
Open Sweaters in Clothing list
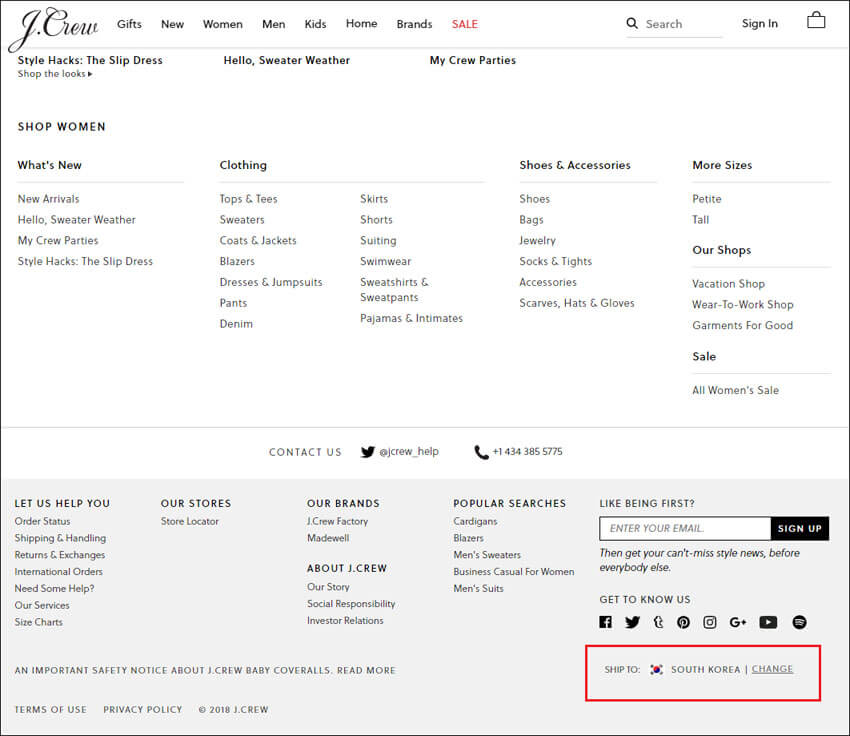[x=242, y=219]
